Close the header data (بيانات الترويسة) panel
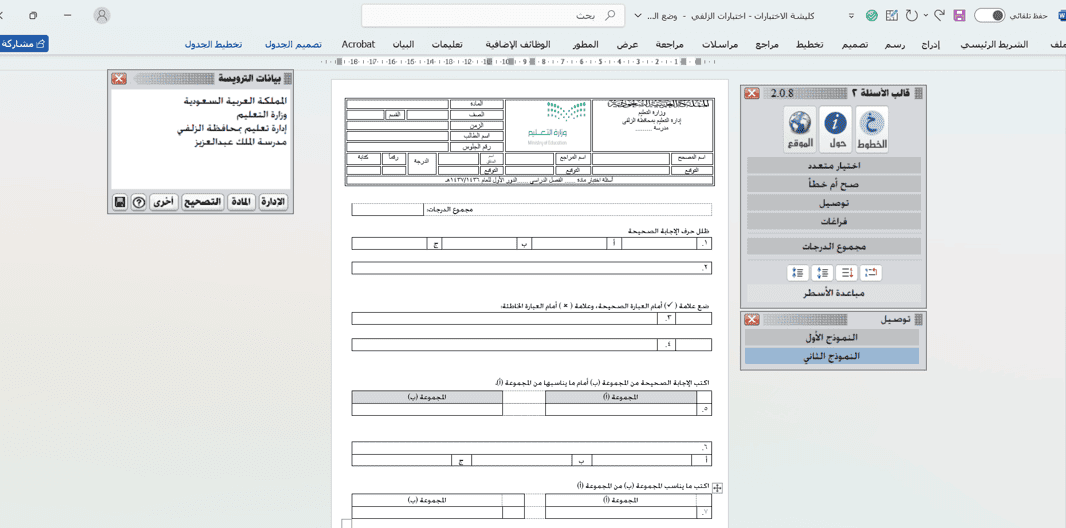 tap(119, 79)
